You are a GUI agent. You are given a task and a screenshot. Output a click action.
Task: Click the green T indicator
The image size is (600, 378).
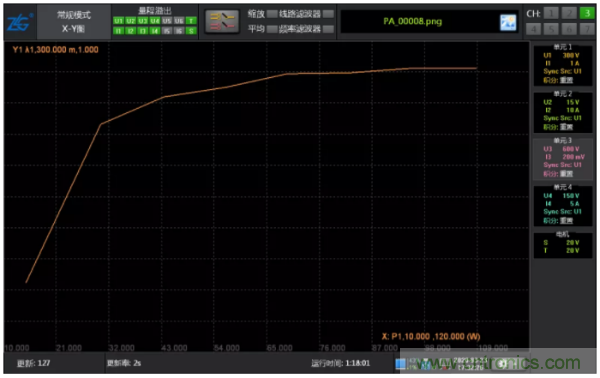(191, 21)
